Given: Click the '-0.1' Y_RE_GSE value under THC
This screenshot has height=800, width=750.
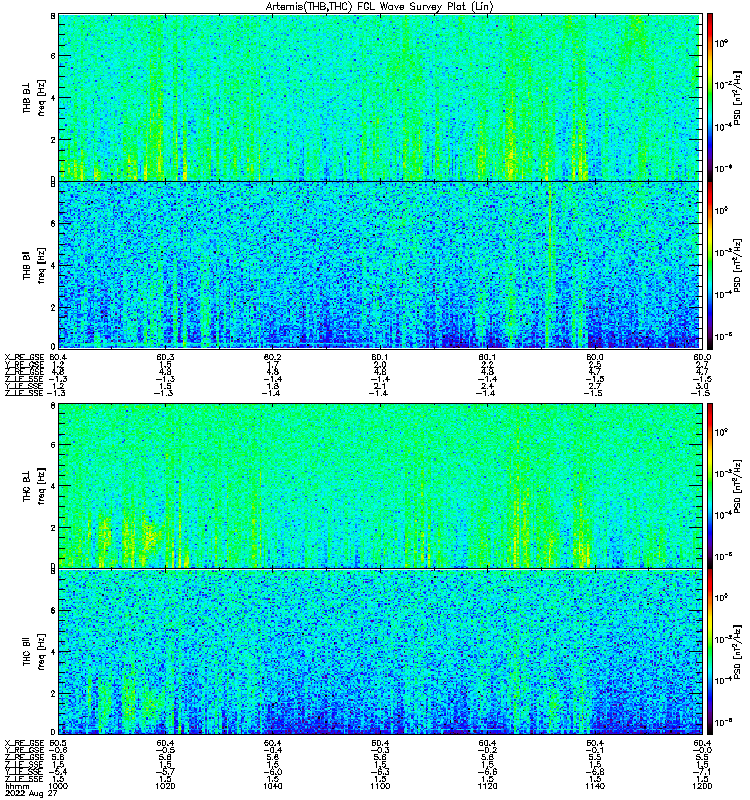Looking at the screenshot, I should pyautogui.click(x=595, y=750).
